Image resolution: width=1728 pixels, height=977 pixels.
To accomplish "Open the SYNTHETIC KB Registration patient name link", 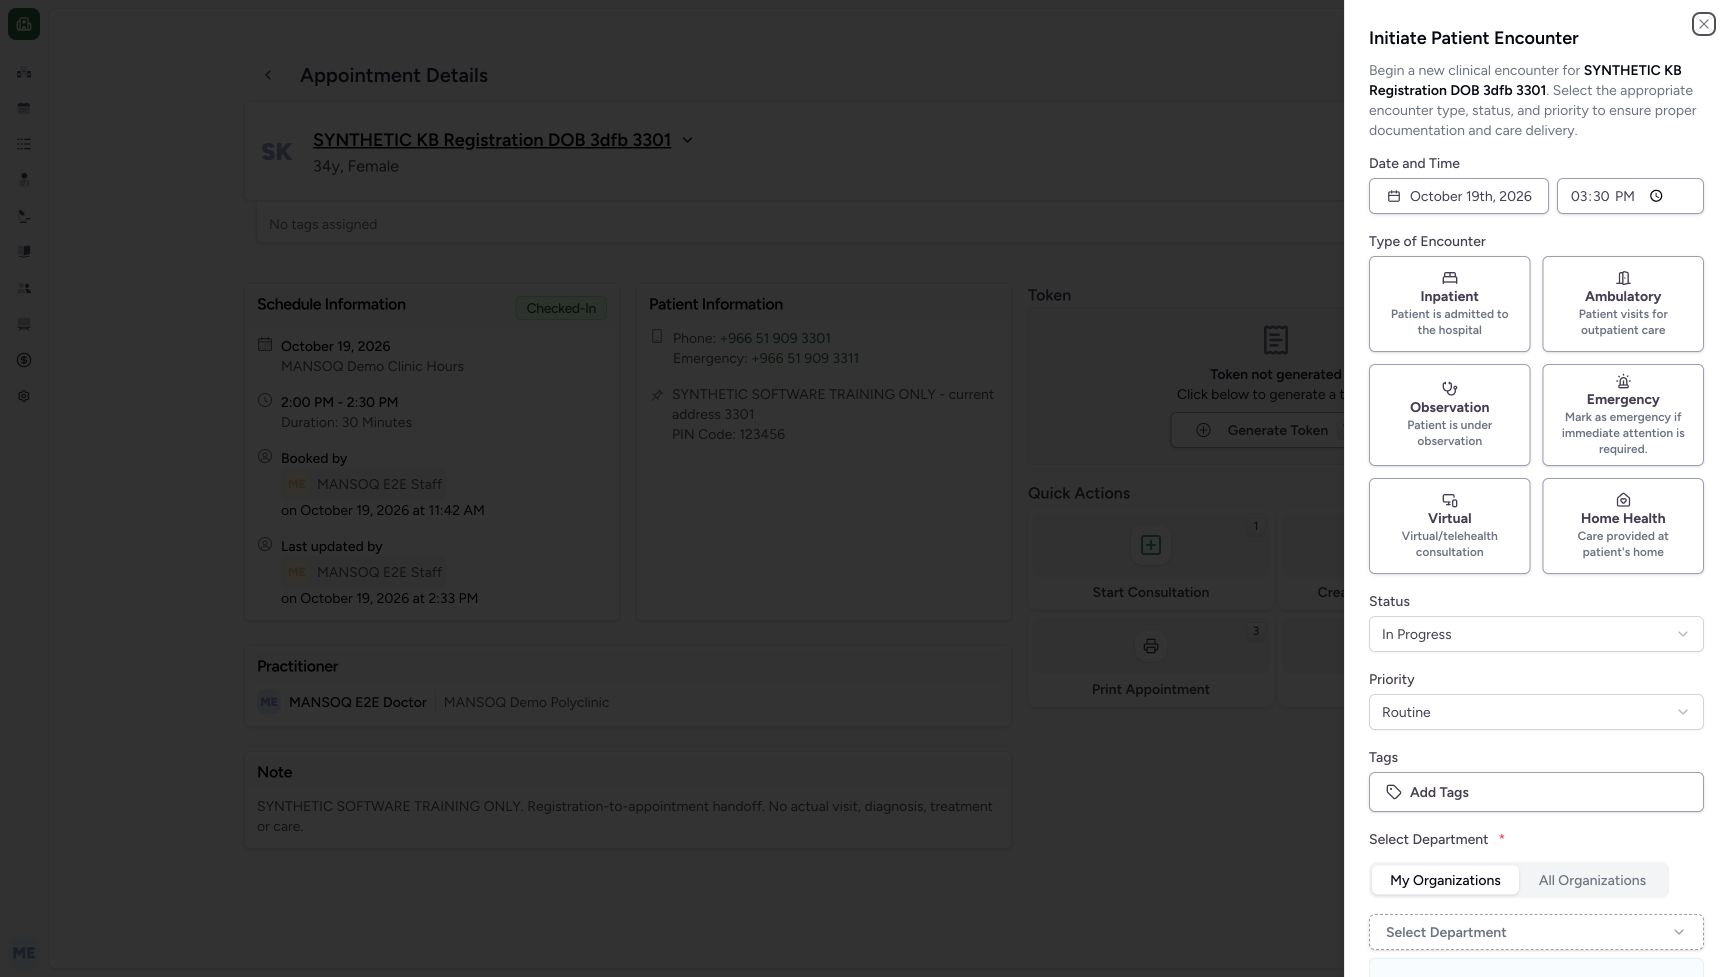I will click(x=492, y=140).
